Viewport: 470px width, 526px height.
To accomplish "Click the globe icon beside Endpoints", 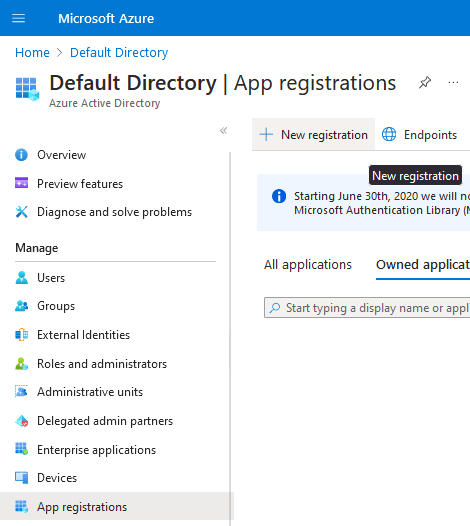I will click(389, 135).
